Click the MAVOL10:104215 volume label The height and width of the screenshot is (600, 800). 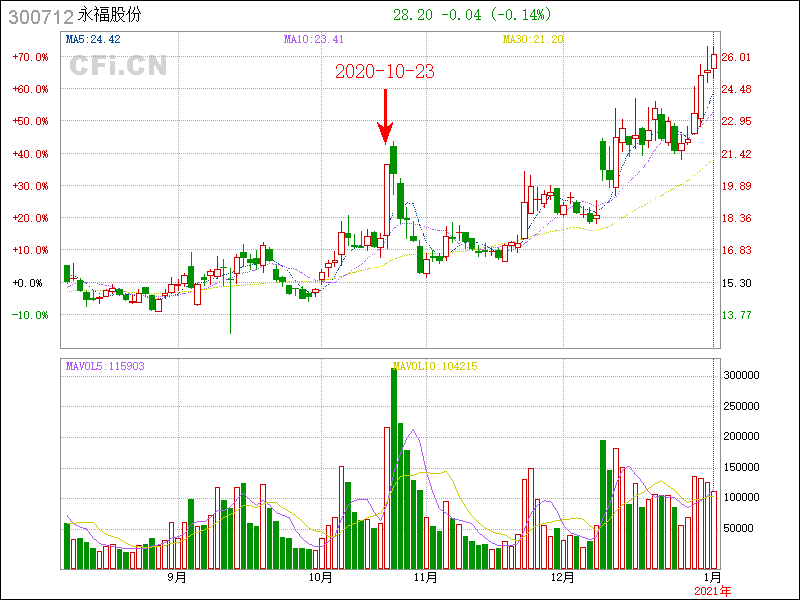point(435,366)
